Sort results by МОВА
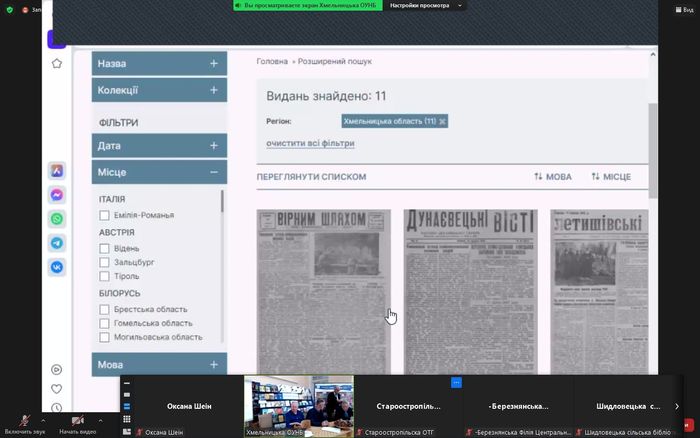Image resolution: width=700 pixels, height=438 pixels. tap(553, 177)
